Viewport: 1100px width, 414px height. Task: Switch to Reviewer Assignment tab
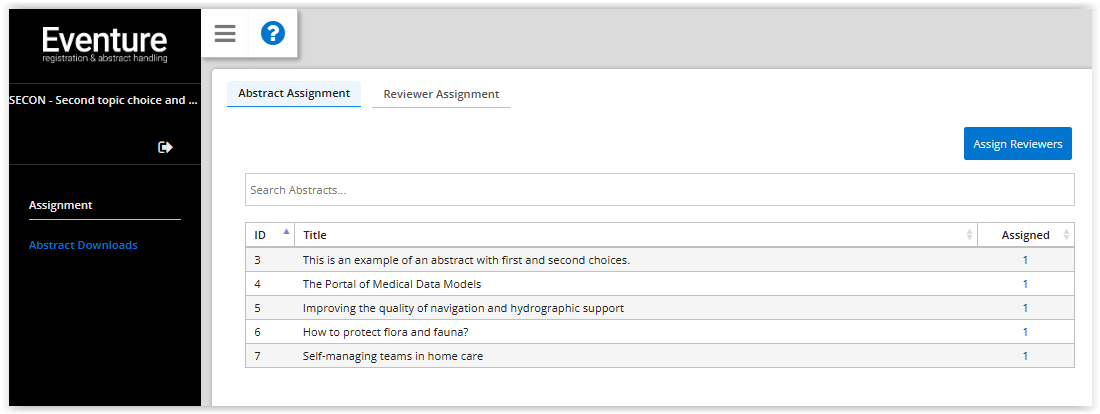[441, 94]
